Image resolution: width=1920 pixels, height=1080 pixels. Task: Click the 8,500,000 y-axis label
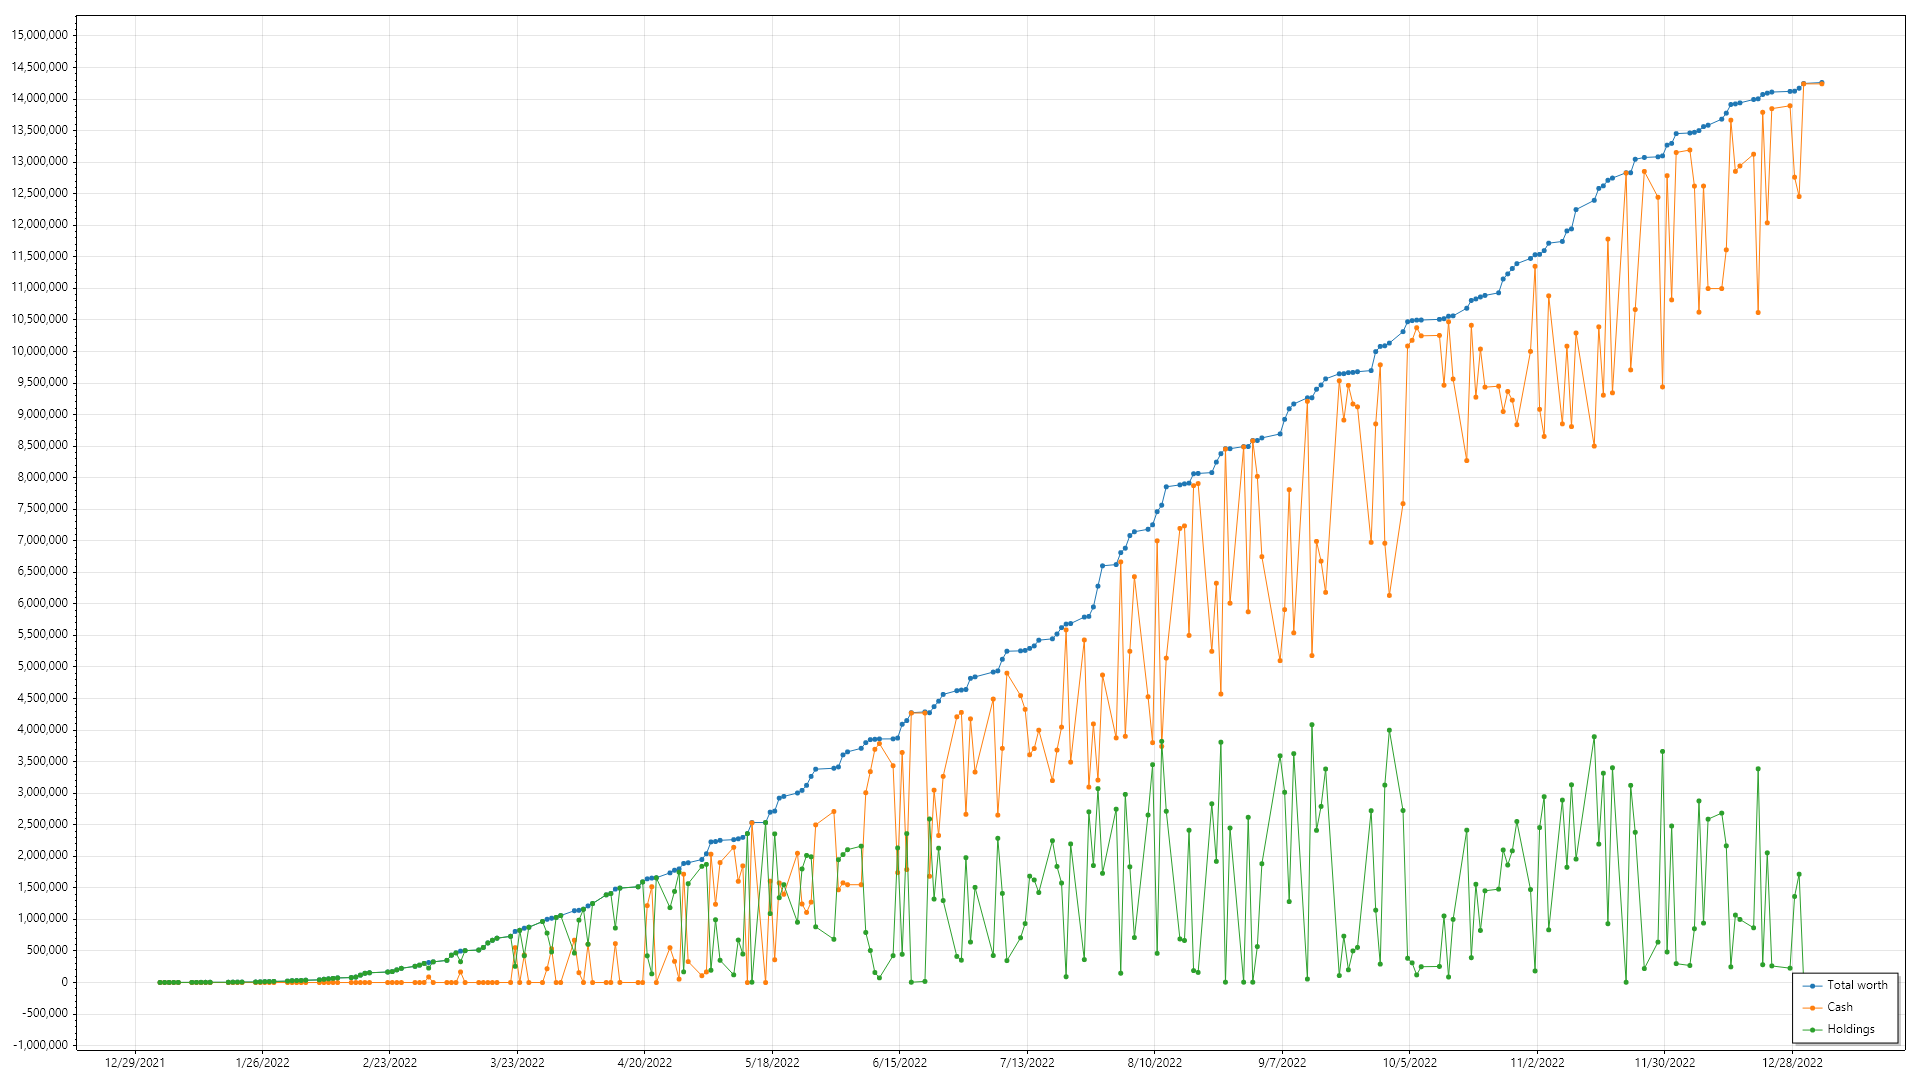click(x=43, y=445)
